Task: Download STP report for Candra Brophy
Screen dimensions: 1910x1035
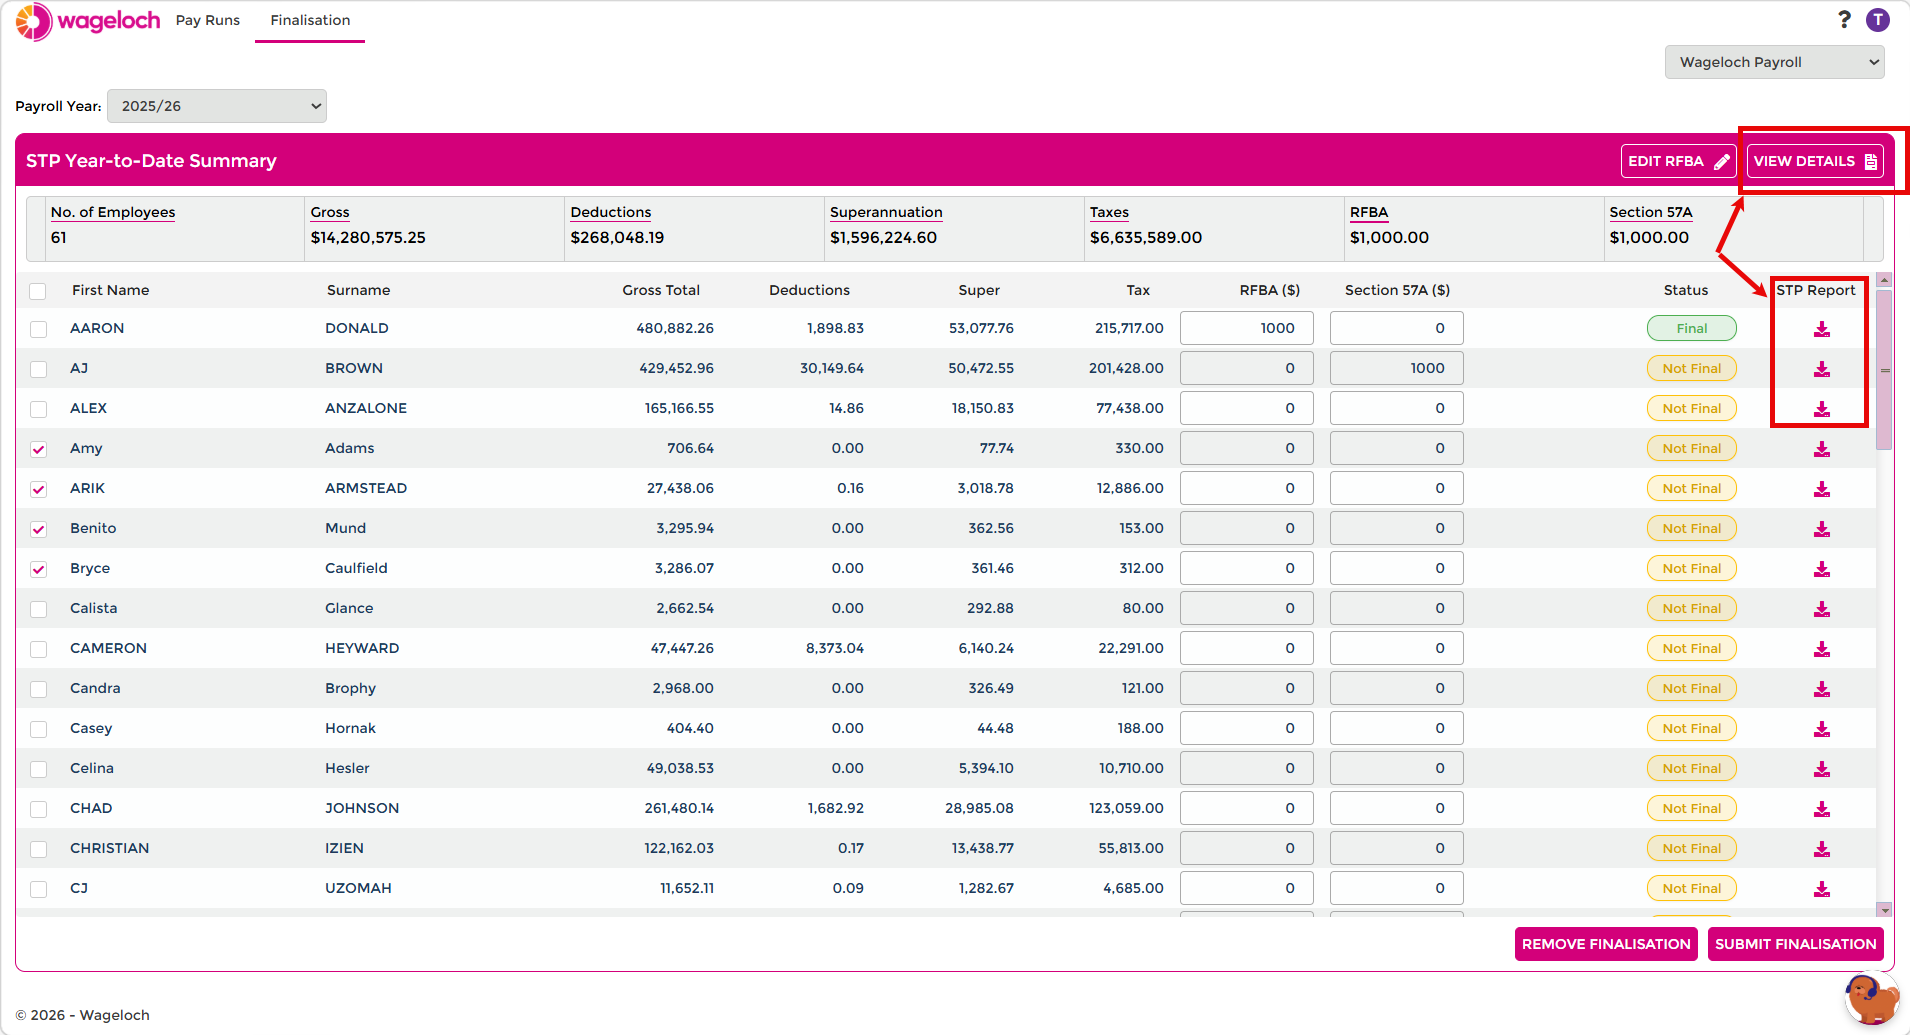Action: click(1822, 689)
